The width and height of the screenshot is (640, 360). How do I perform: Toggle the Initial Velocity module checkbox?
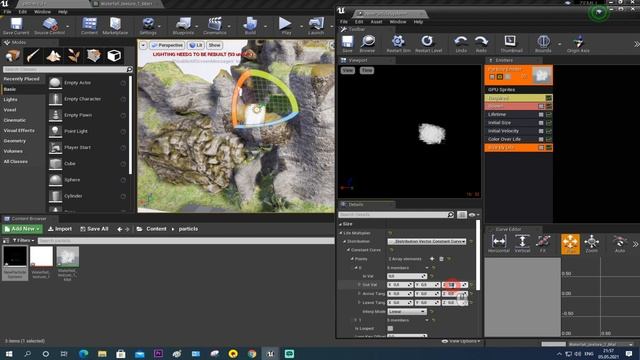point(541,131)
